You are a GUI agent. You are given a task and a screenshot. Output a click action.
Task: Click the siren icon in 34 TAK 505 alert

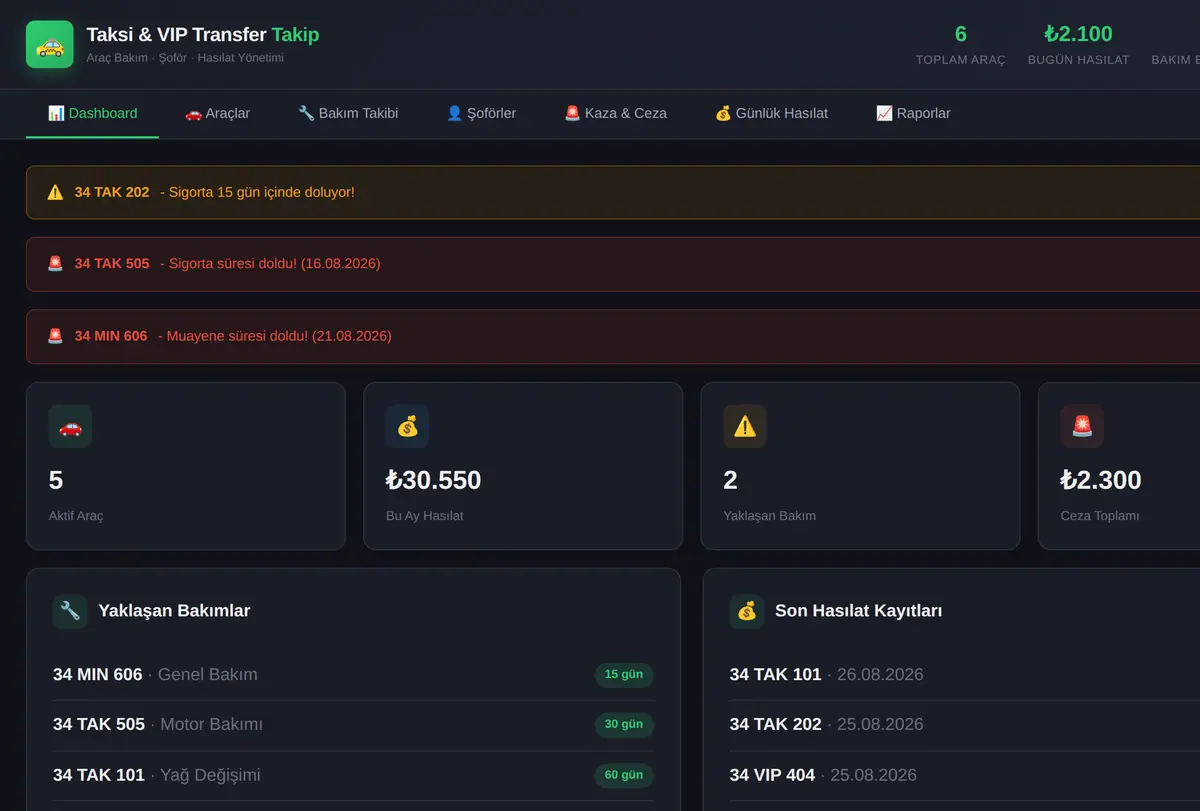[55, 264]
